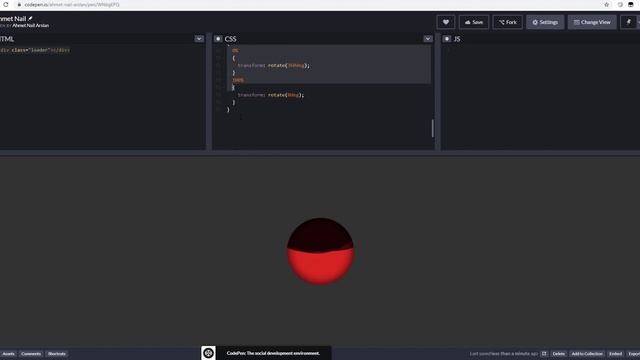
Task: Open the Change View menu
Action: click(592, 22)
